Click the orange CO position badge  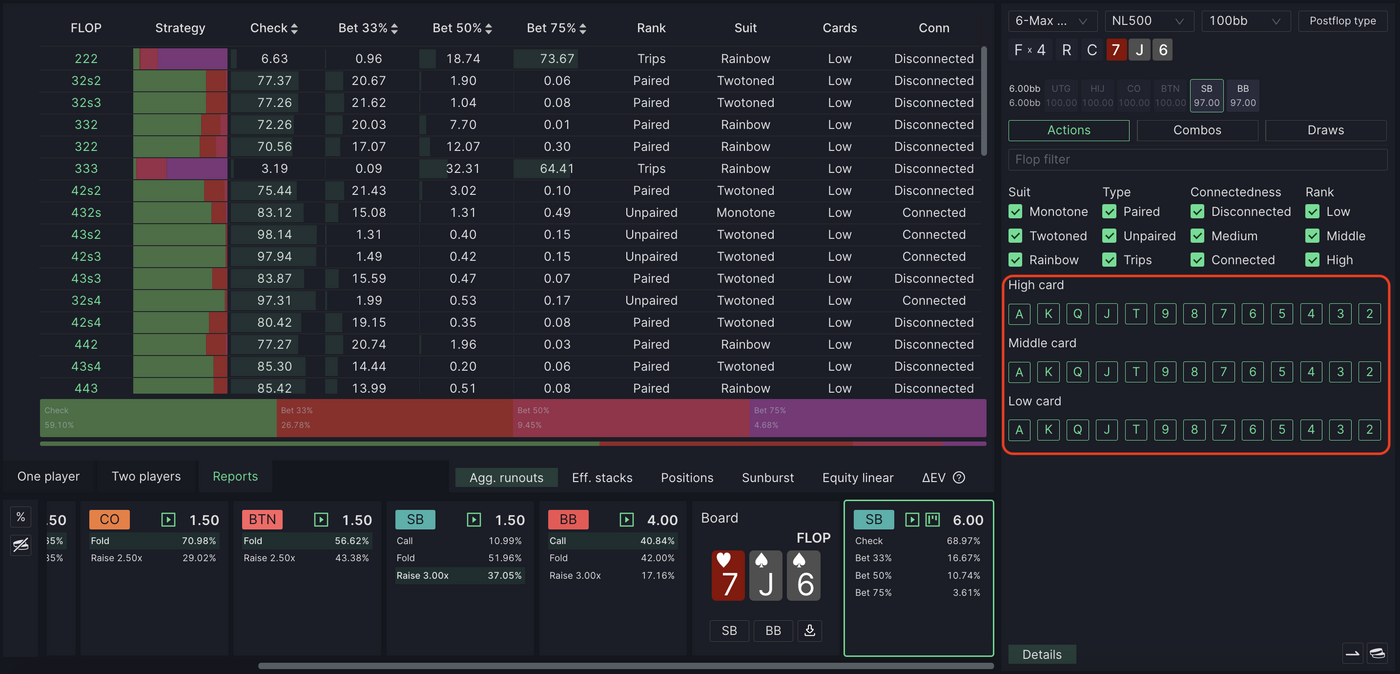point(110,520)
